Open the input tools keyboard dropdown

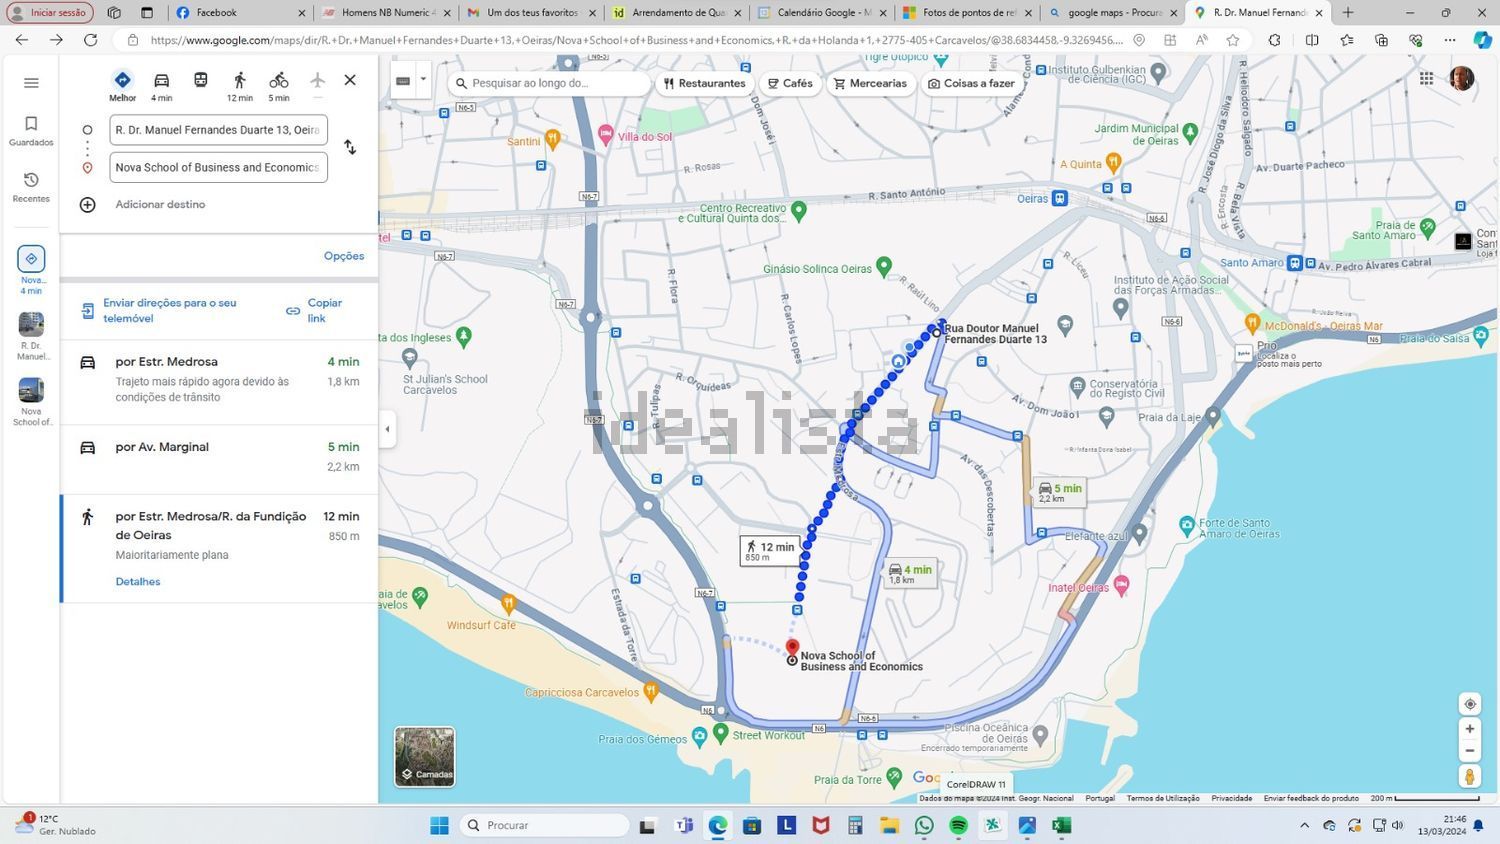tap(411, 80)
